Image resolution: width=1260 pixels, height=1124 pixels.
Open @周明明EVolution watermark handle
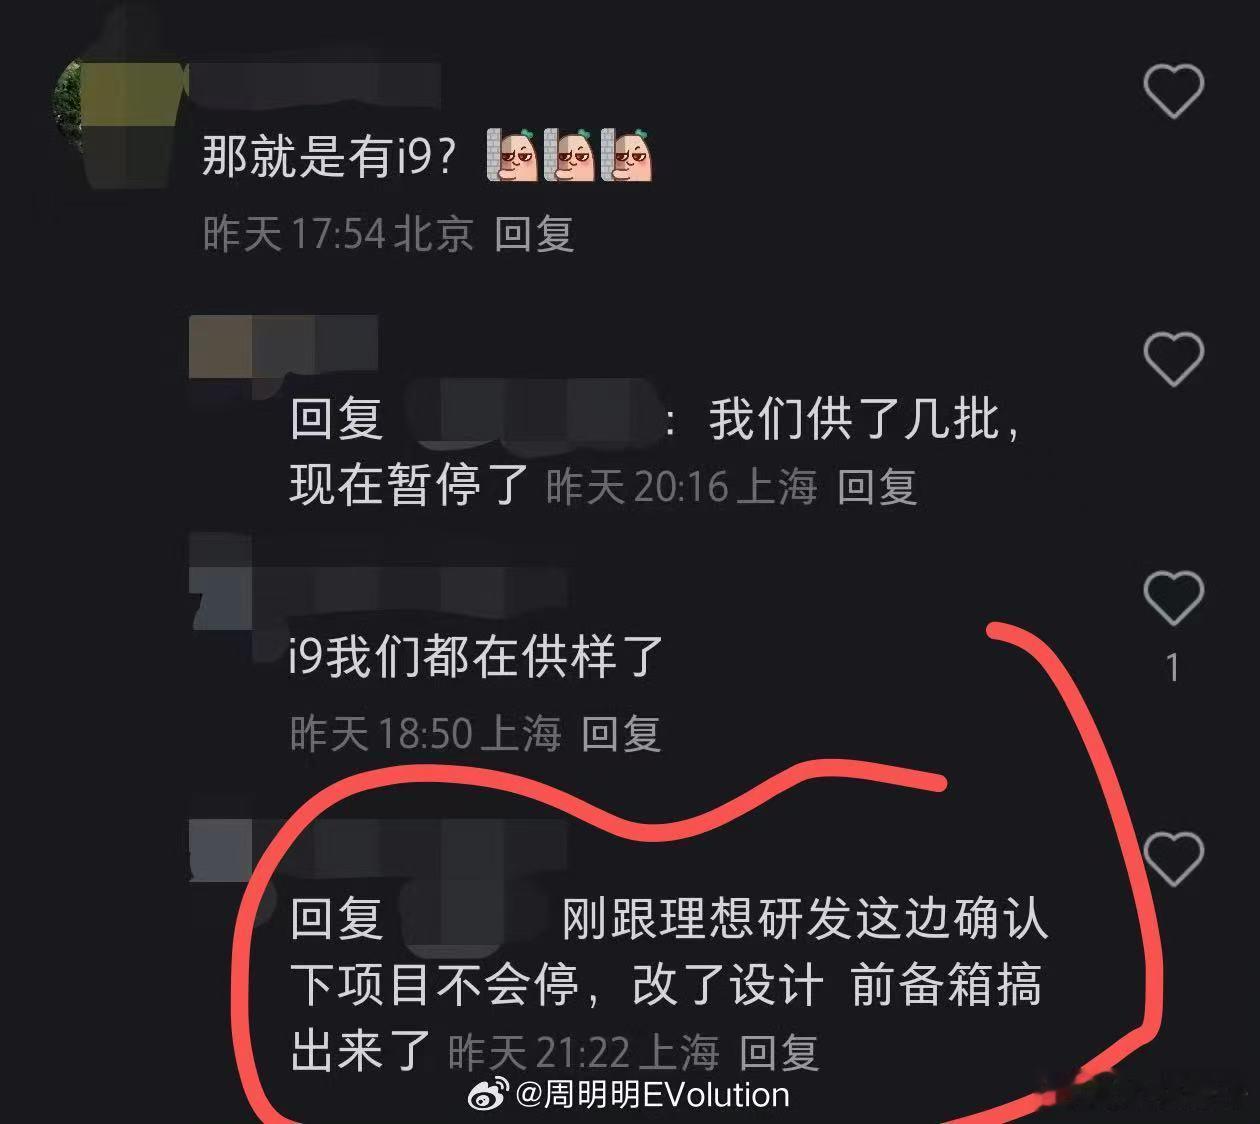653,1095
